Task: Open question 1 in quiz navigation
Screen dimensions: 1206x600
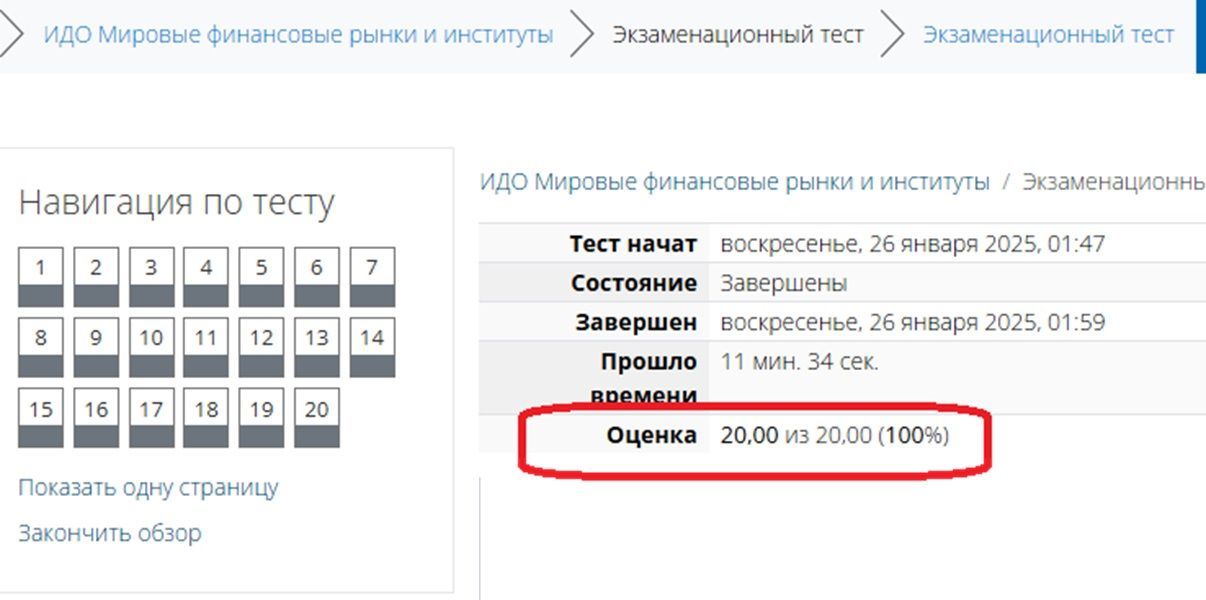Action: coord(41,277)
